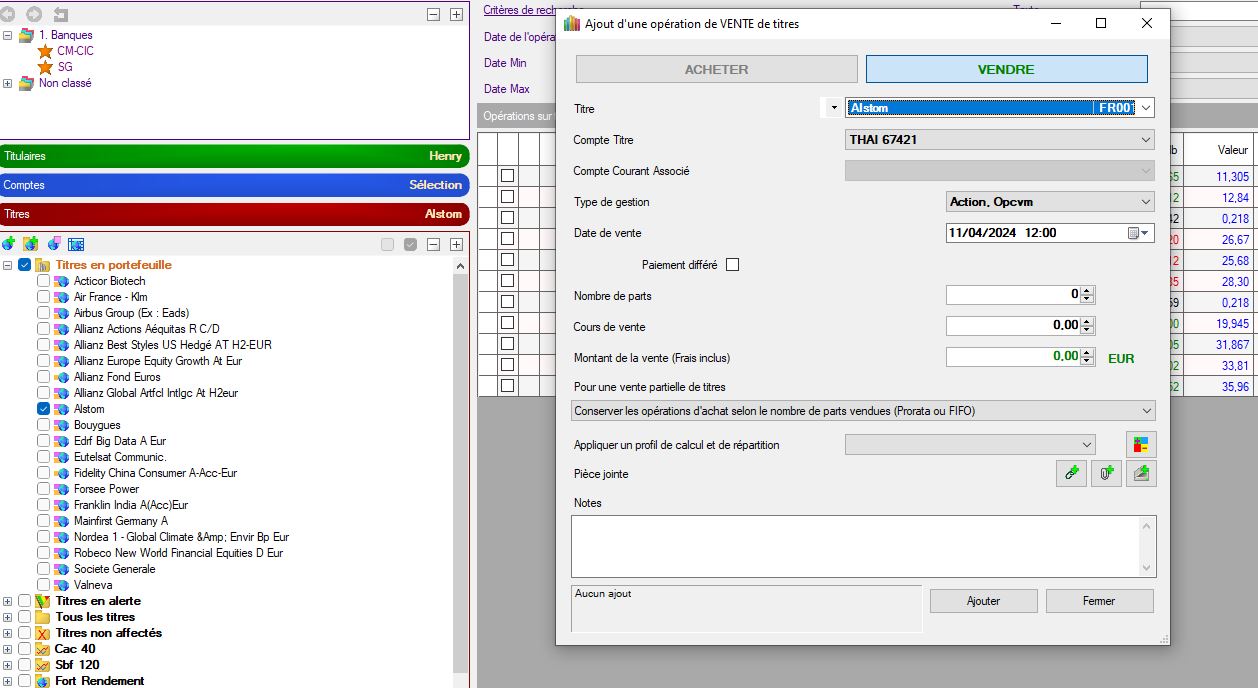Screen dimensions: 1258x688
Task: Open calendar picker for Date de vente
Action: (1138, 233)
